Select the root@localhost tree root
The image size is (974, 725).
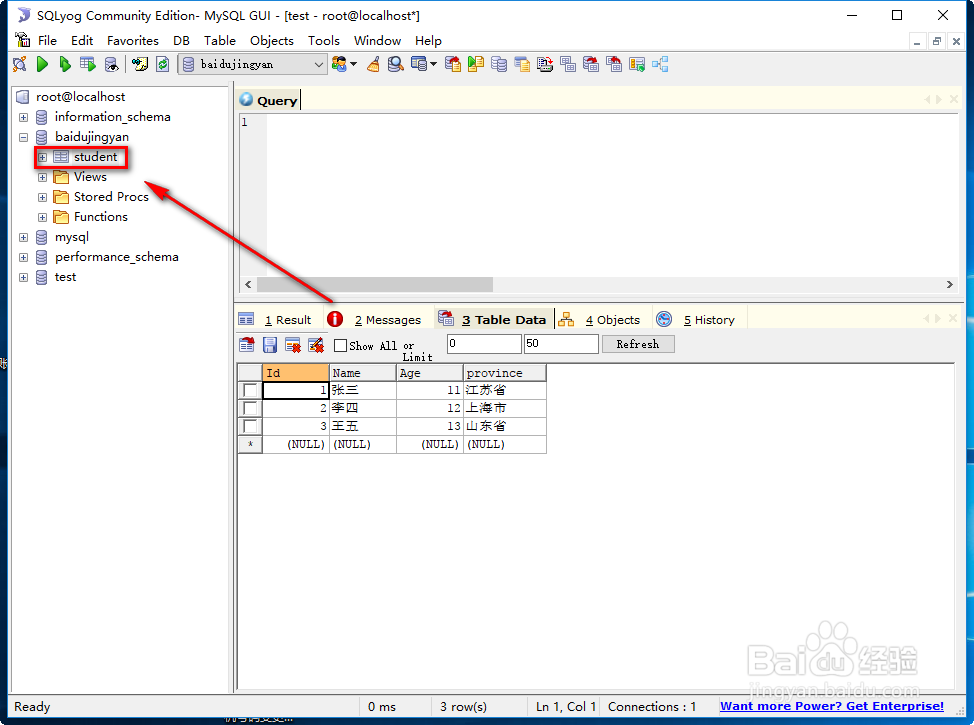tap(80, 97)
